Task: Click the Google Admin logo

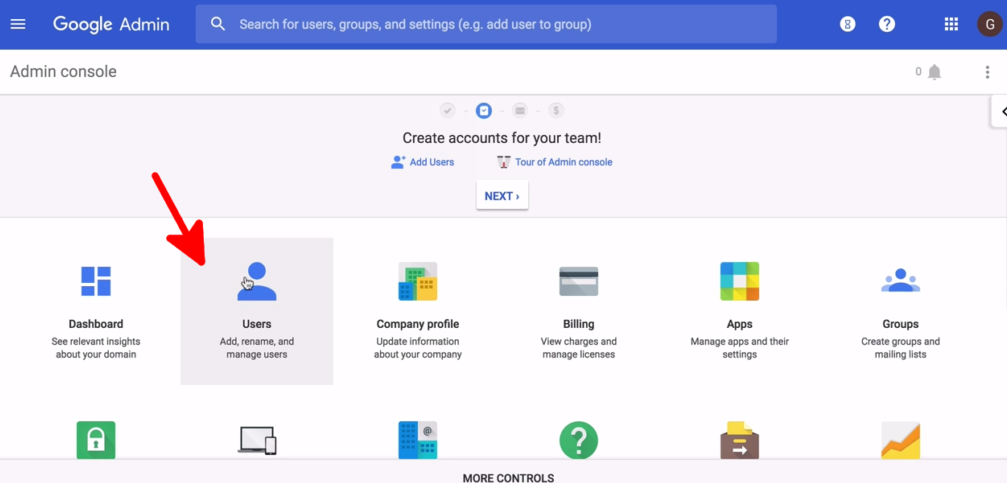Action: click(x=111, y=24)
